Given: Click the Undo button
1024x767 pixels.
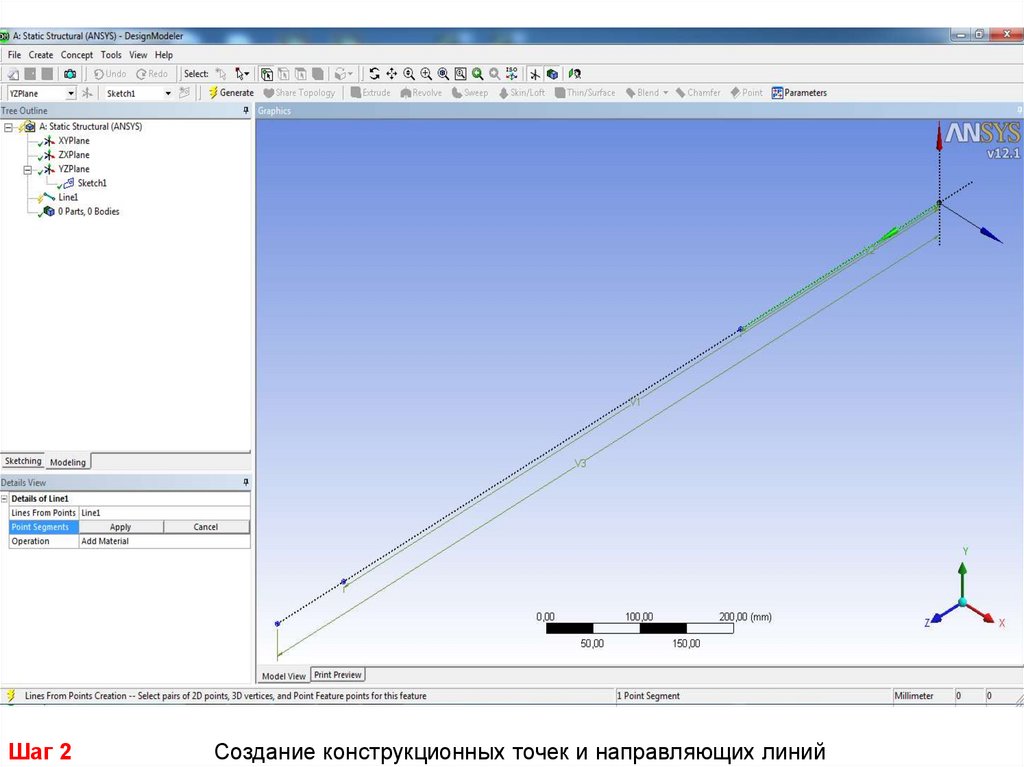Looking at the screenshot, I should 110,74.
